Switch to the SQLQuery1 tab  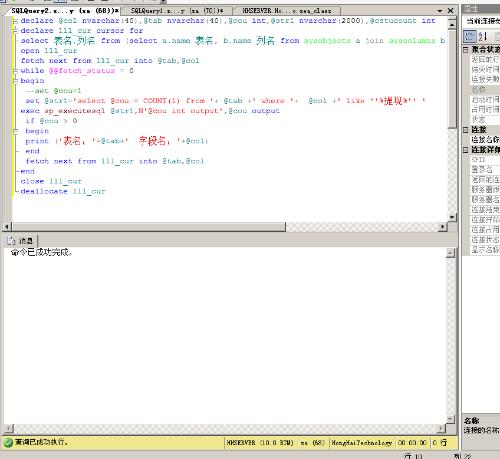[x=177, y=11]
